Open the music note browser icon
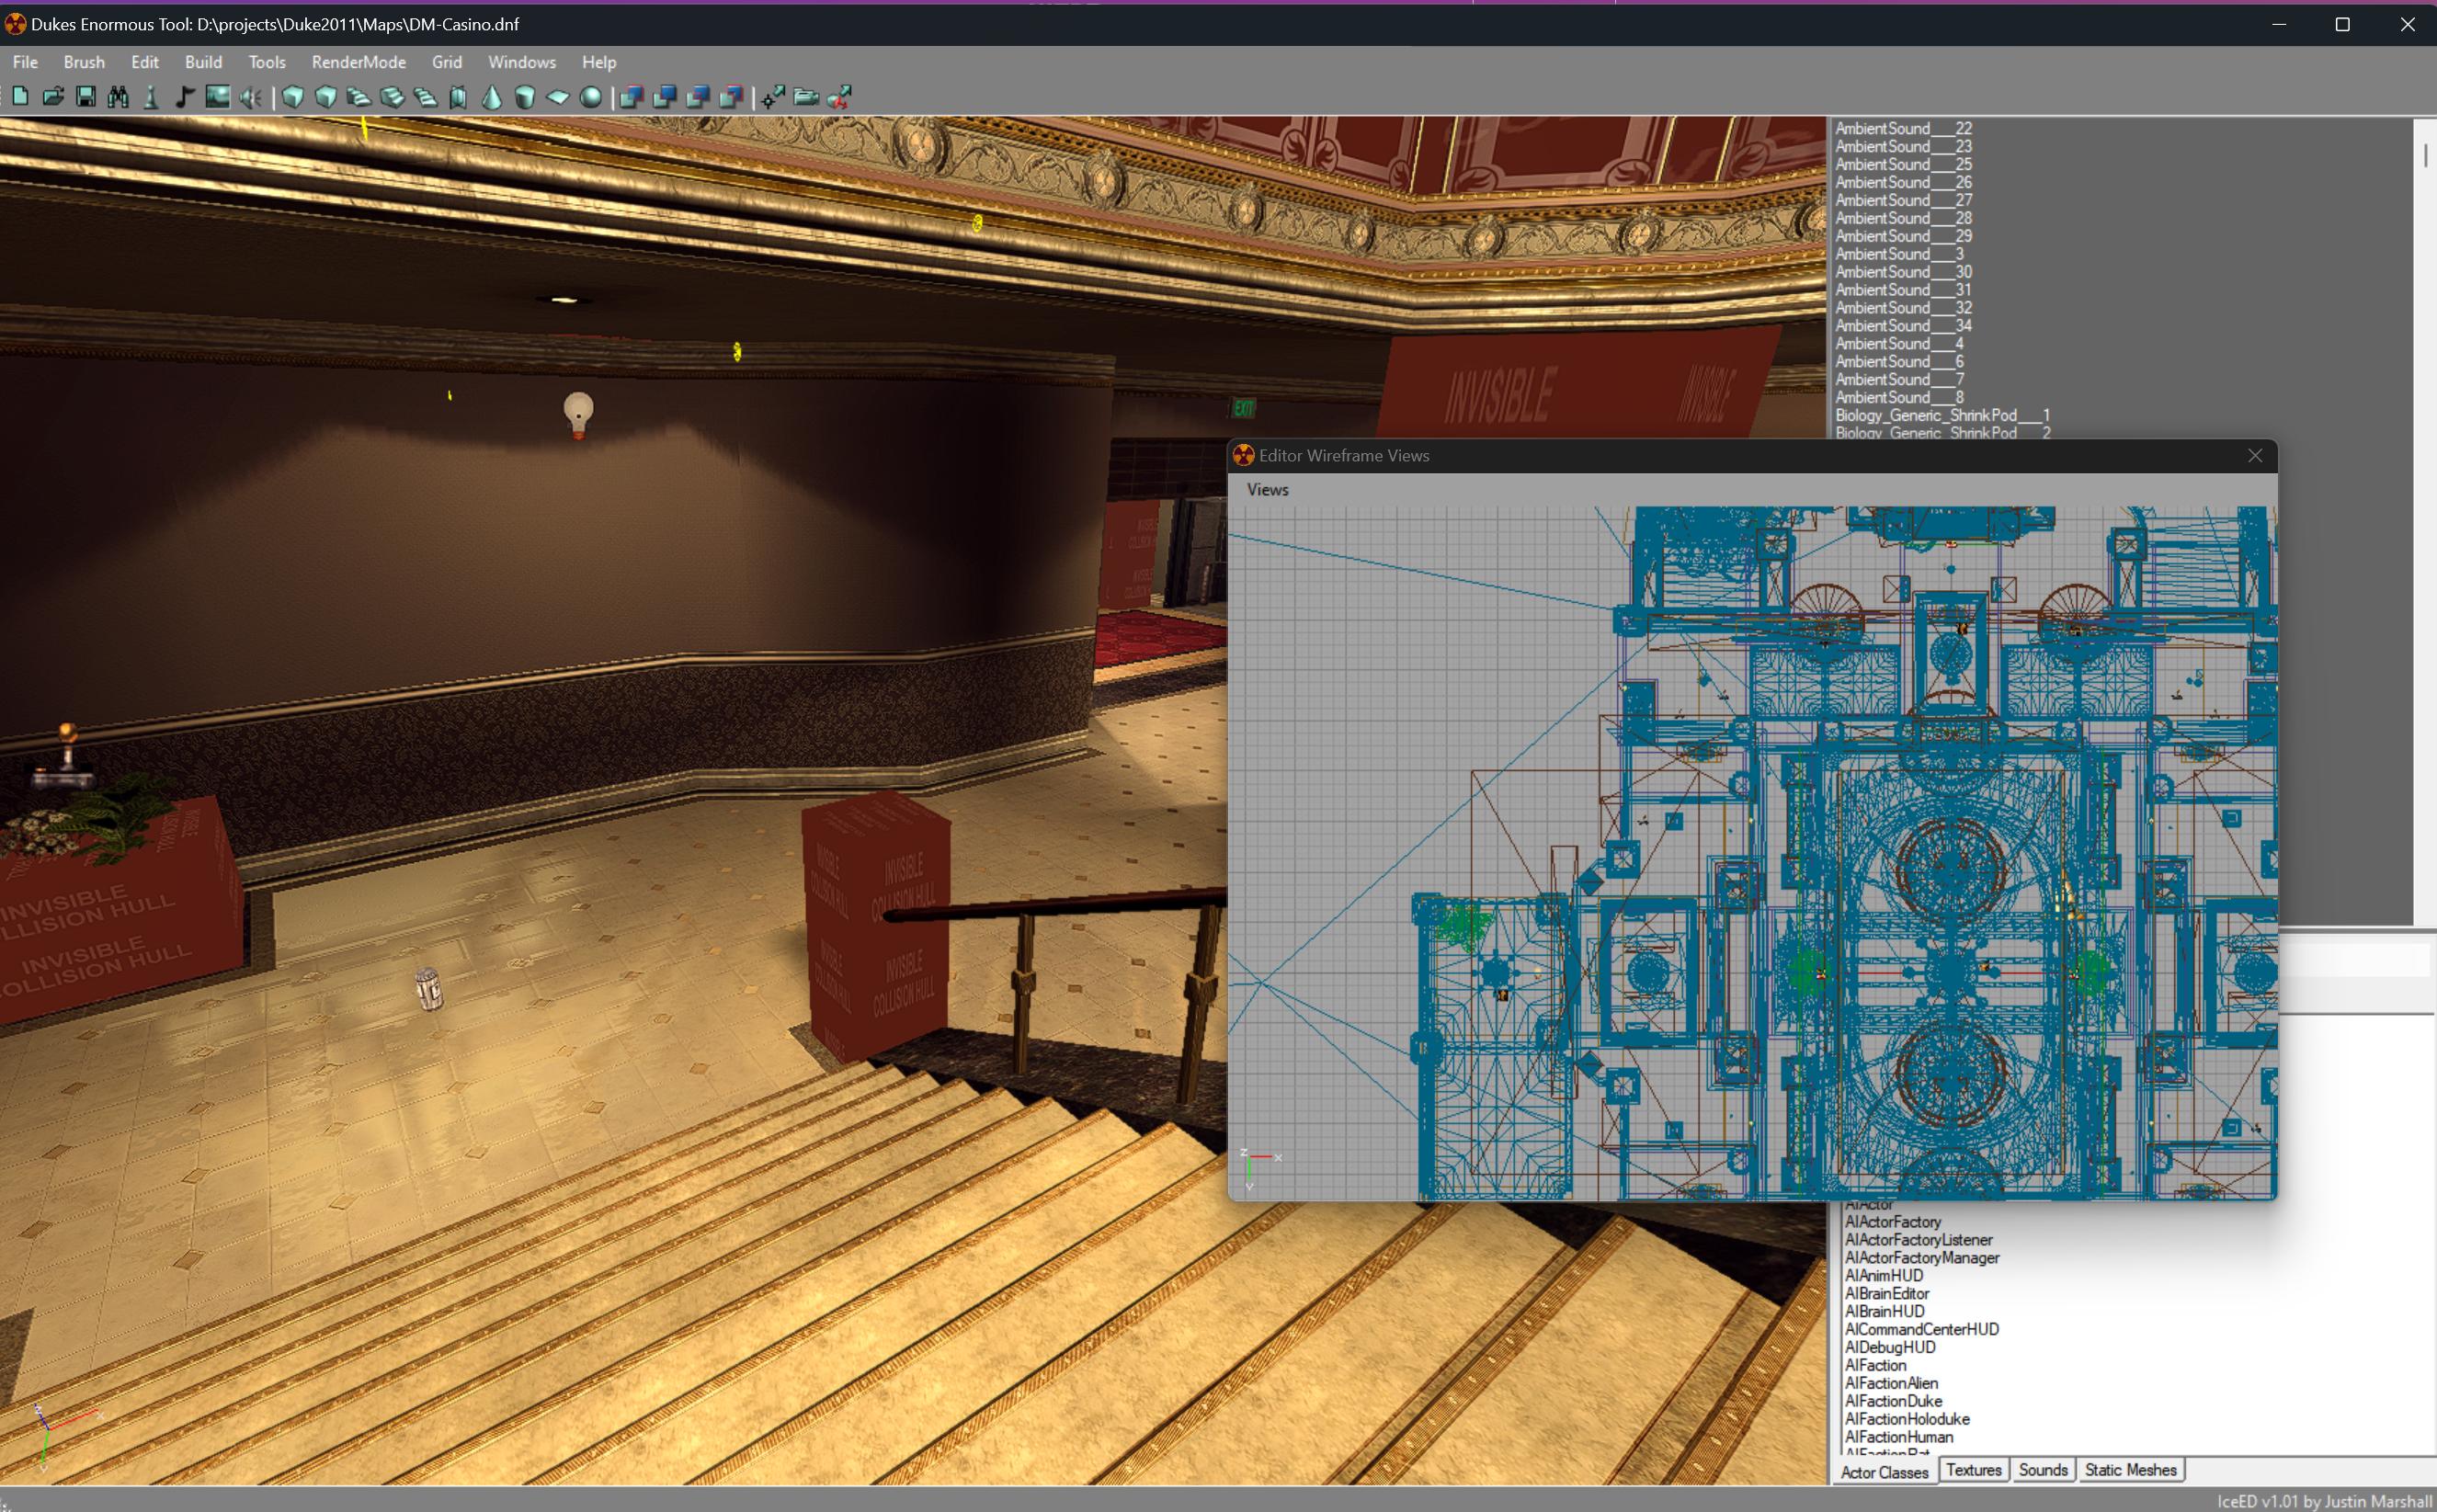The height and width of the screenshot is (1512, 2437). [x=185, y=97]
